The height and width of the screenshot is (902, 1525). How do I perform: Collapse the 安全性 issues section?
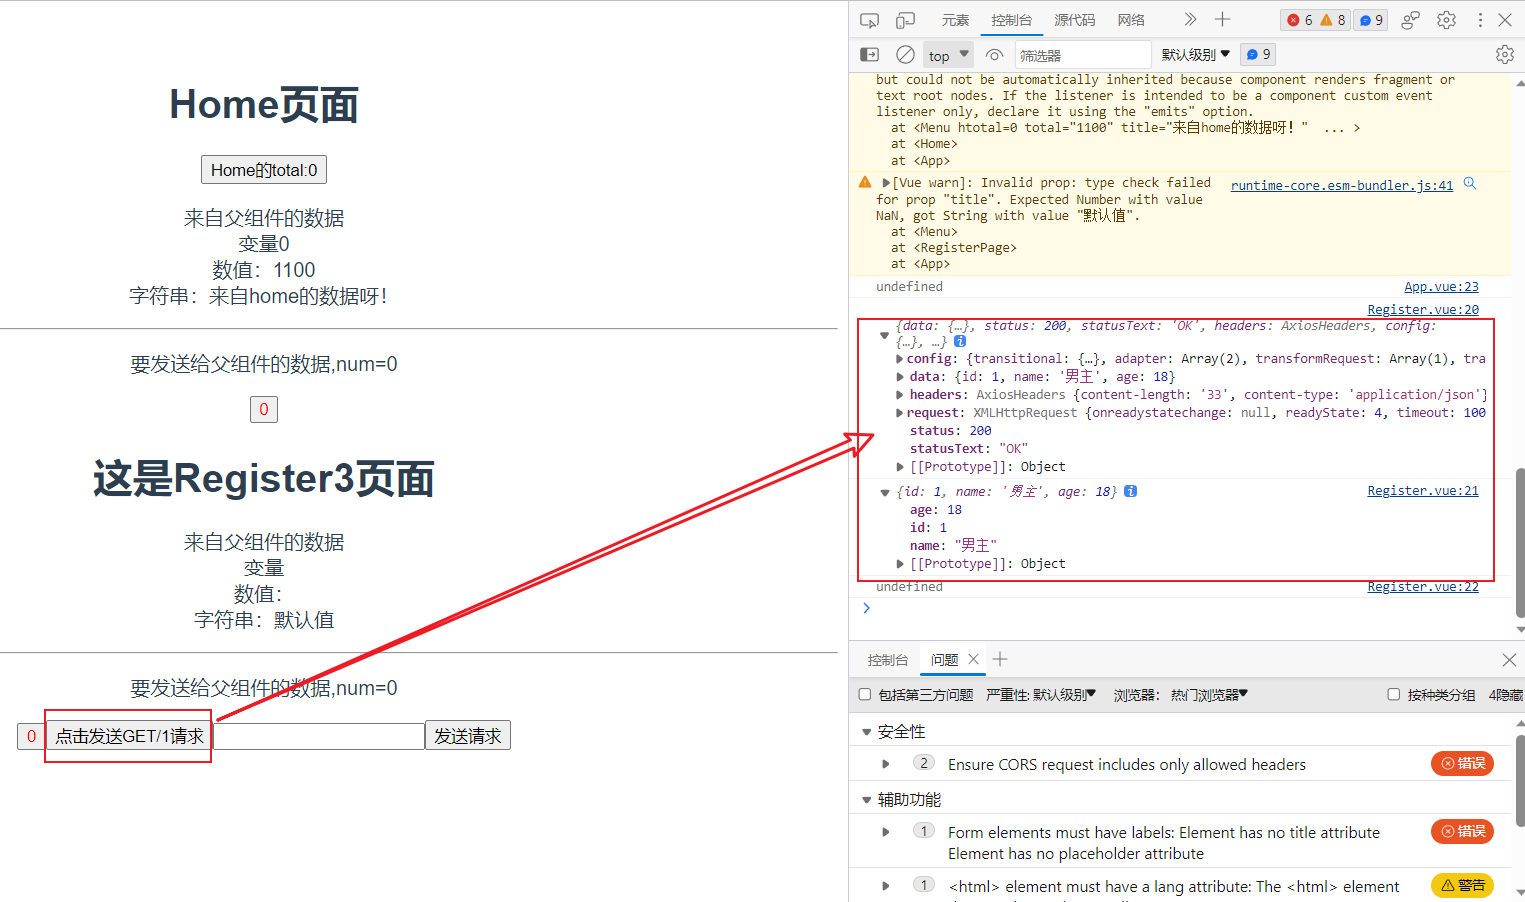pyautogui.click(x=867, y=732)
